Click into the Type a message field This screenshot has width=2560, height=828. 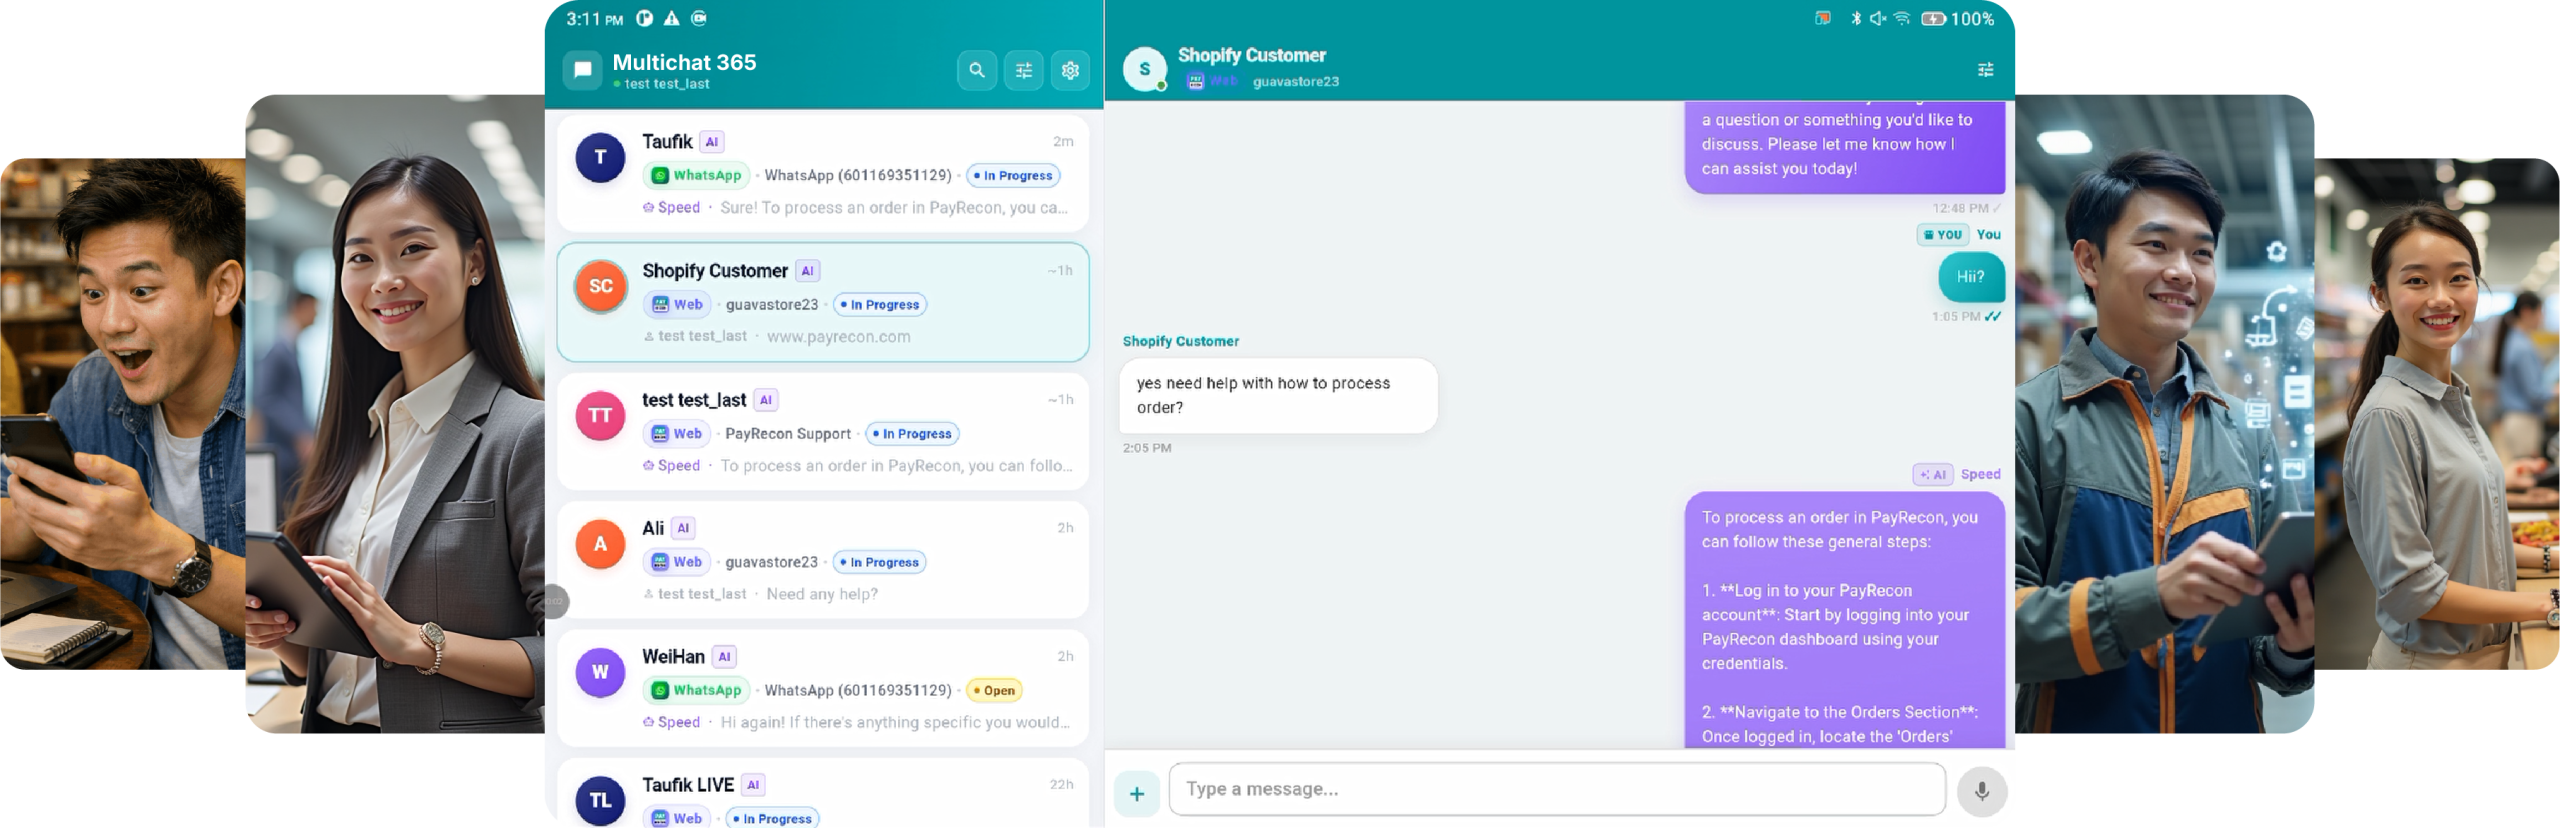1556,789
